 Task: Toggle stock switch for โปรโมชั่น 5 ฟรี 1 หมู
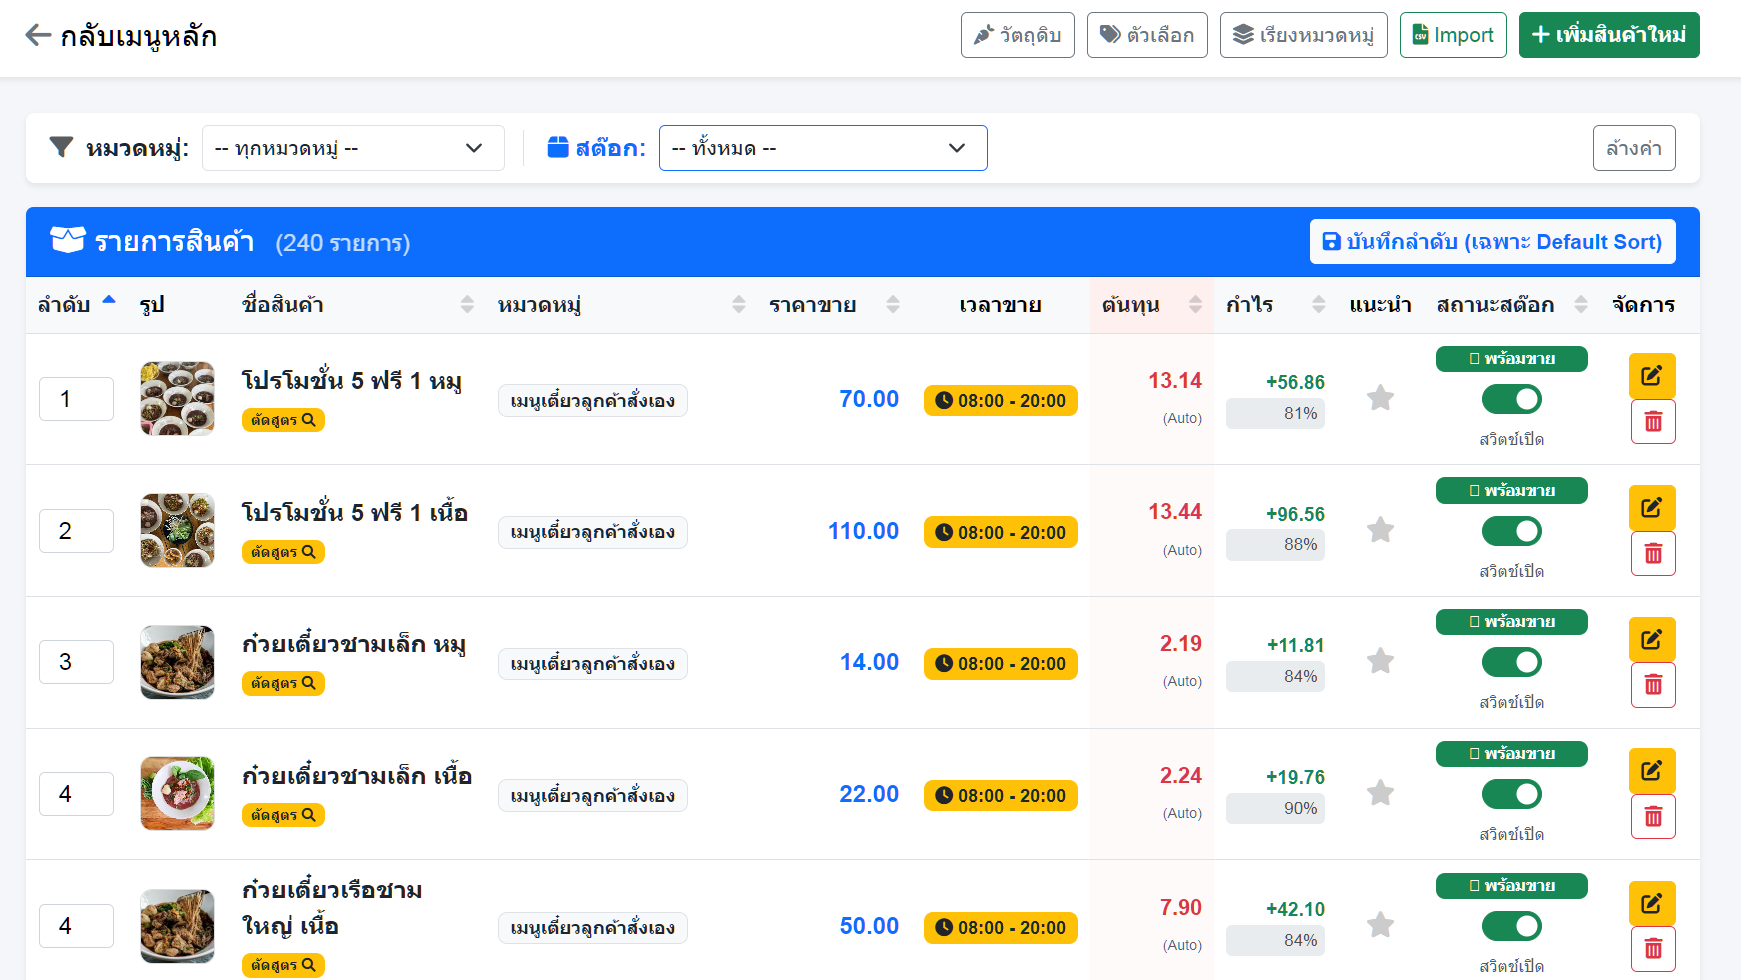1512,399
